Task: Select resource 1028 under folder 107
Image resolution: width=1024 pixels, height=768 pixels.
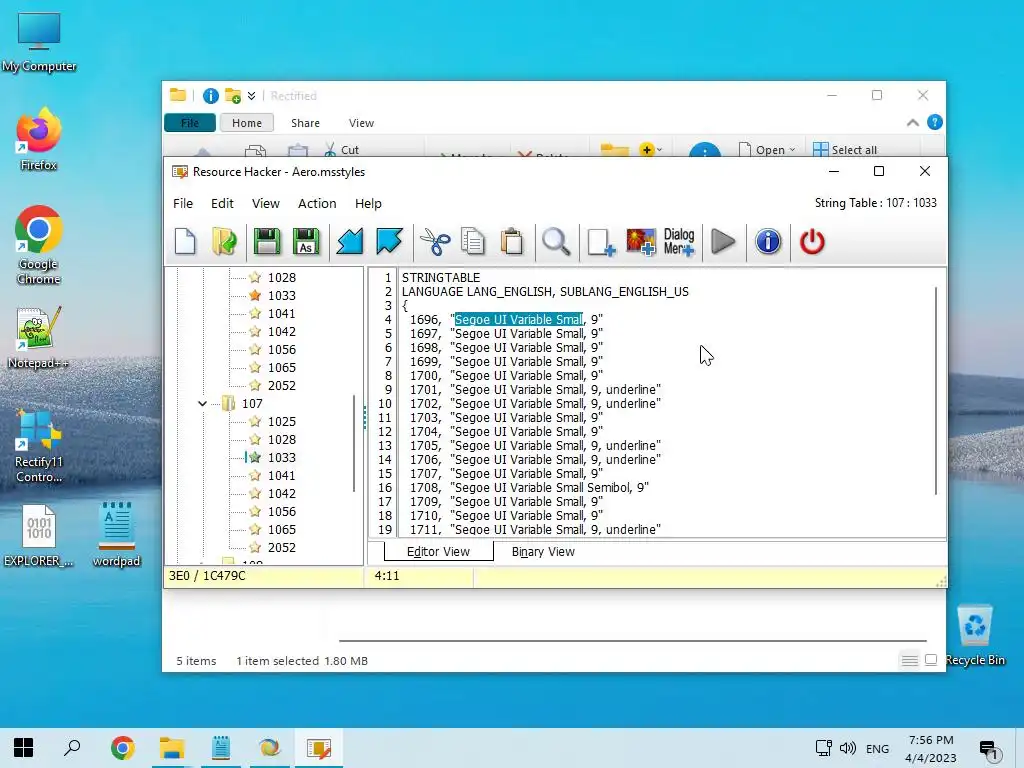Action: click(281, 440)
